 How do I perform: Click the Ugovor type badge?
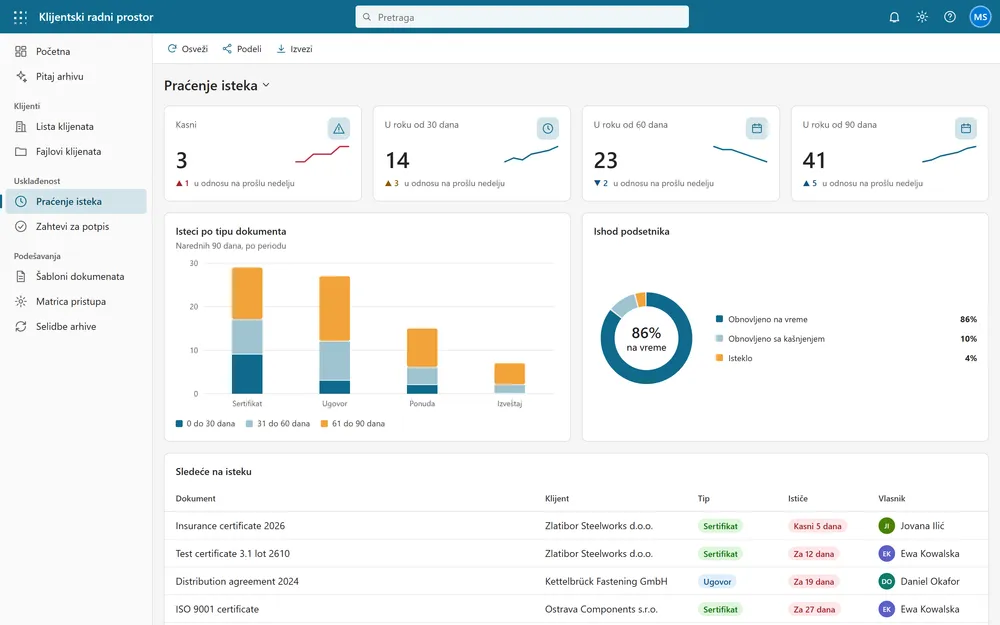point(717,582)
